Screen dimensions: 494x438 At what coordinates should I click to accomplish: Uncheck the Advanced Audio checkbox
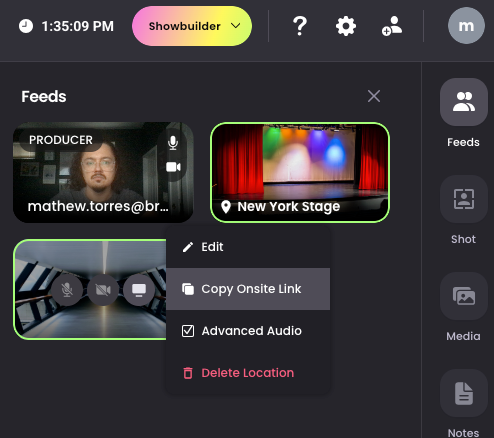click(x=188, y=331)
